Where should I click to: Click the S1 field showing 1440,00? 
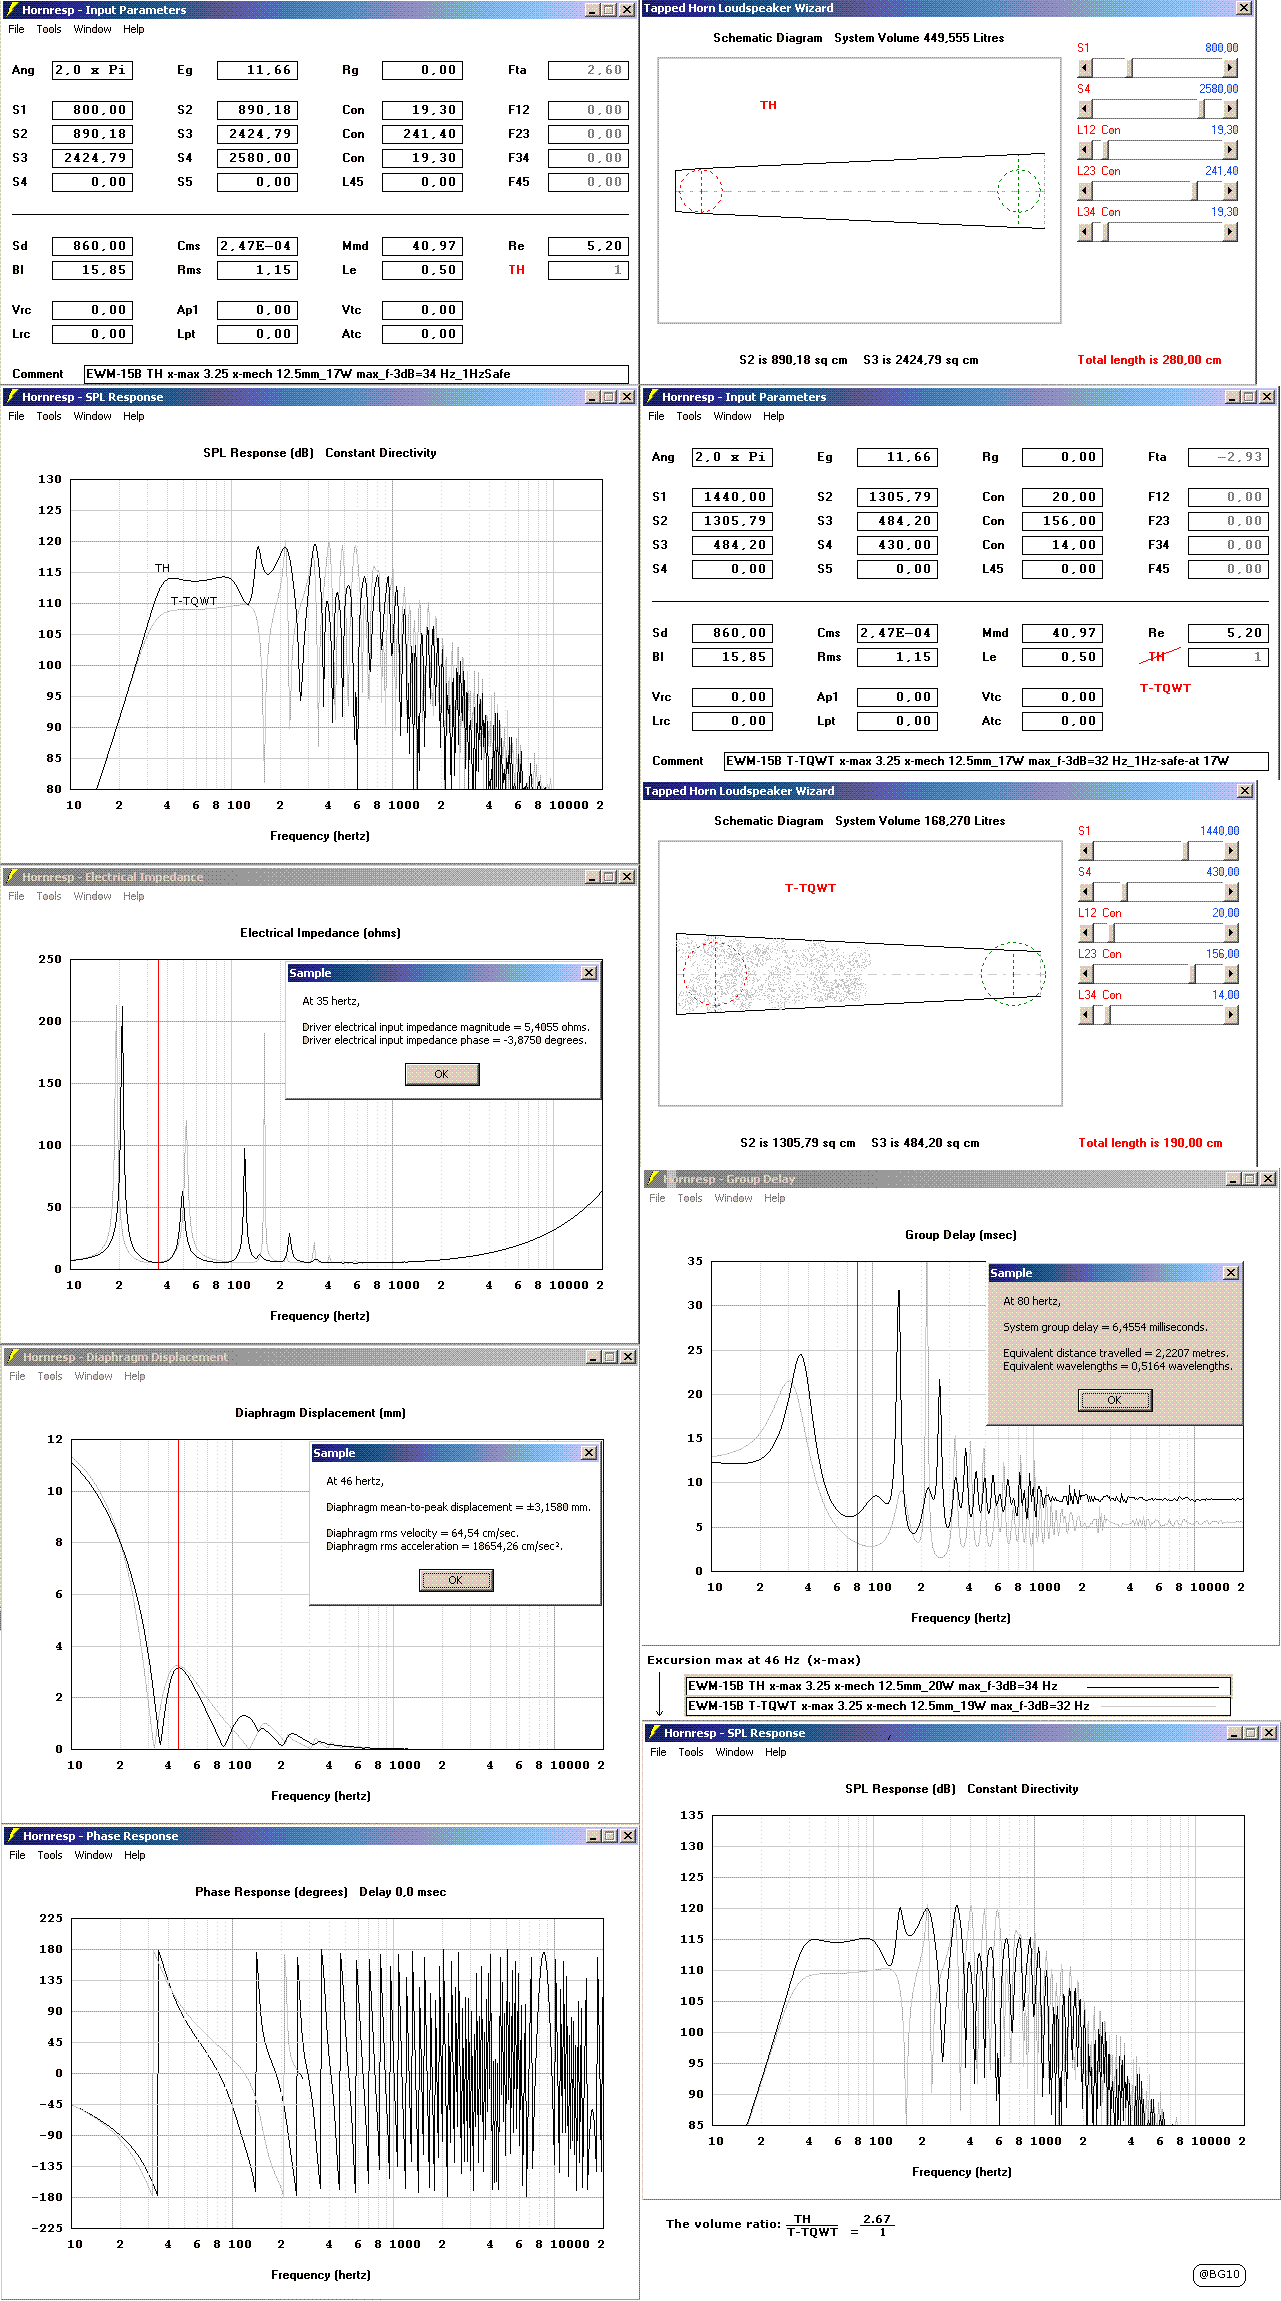point(732,497)
